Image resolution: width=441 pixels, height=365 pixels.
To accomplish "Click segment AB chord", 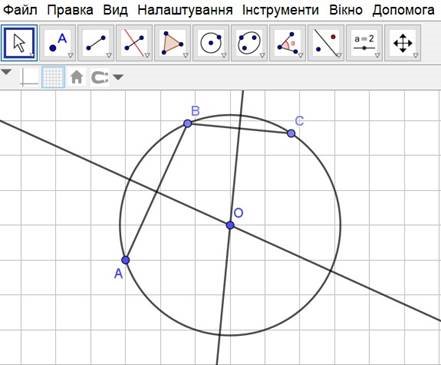I will (157, 192).
